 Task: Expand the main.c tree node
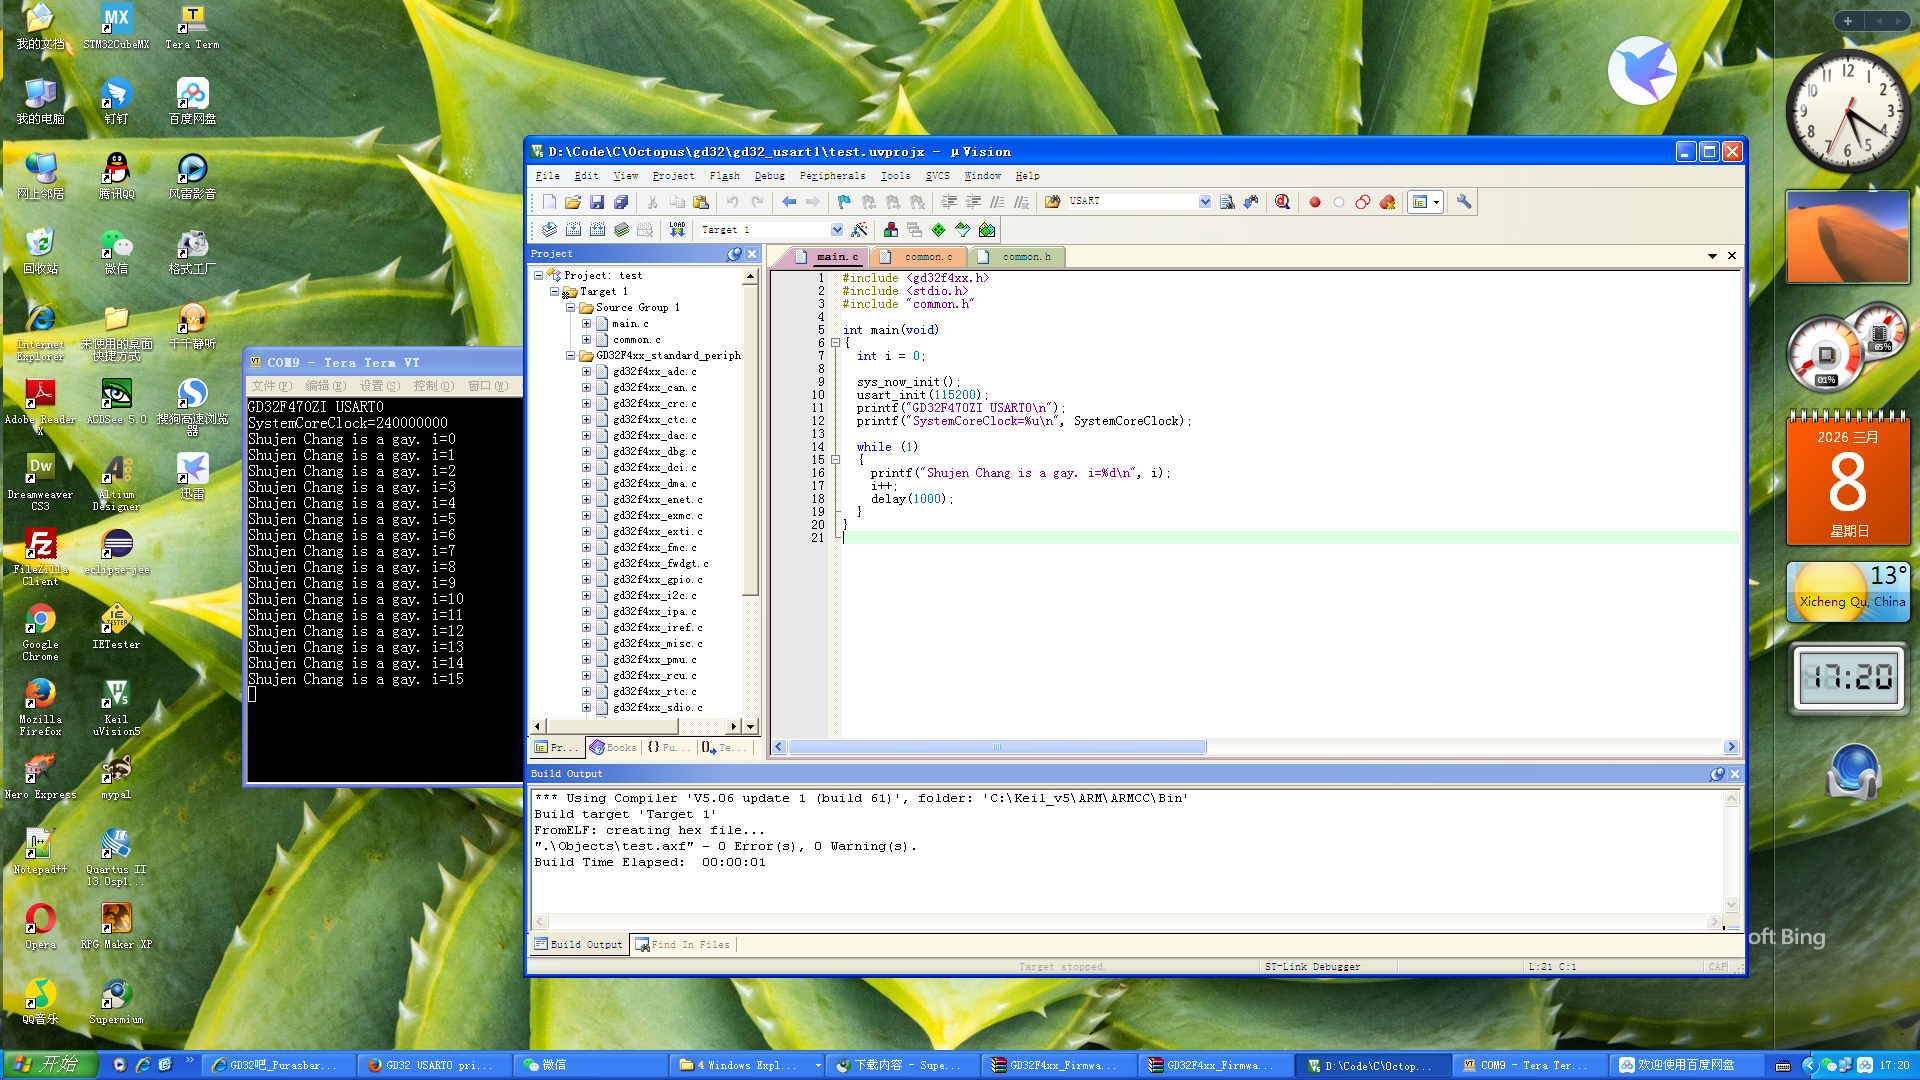tap(587, 324)
